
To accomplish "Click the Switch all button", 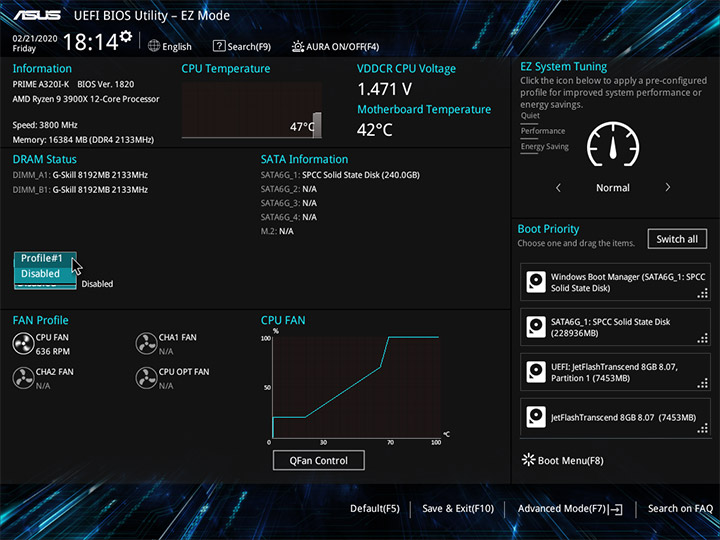I will click(677, 239).
